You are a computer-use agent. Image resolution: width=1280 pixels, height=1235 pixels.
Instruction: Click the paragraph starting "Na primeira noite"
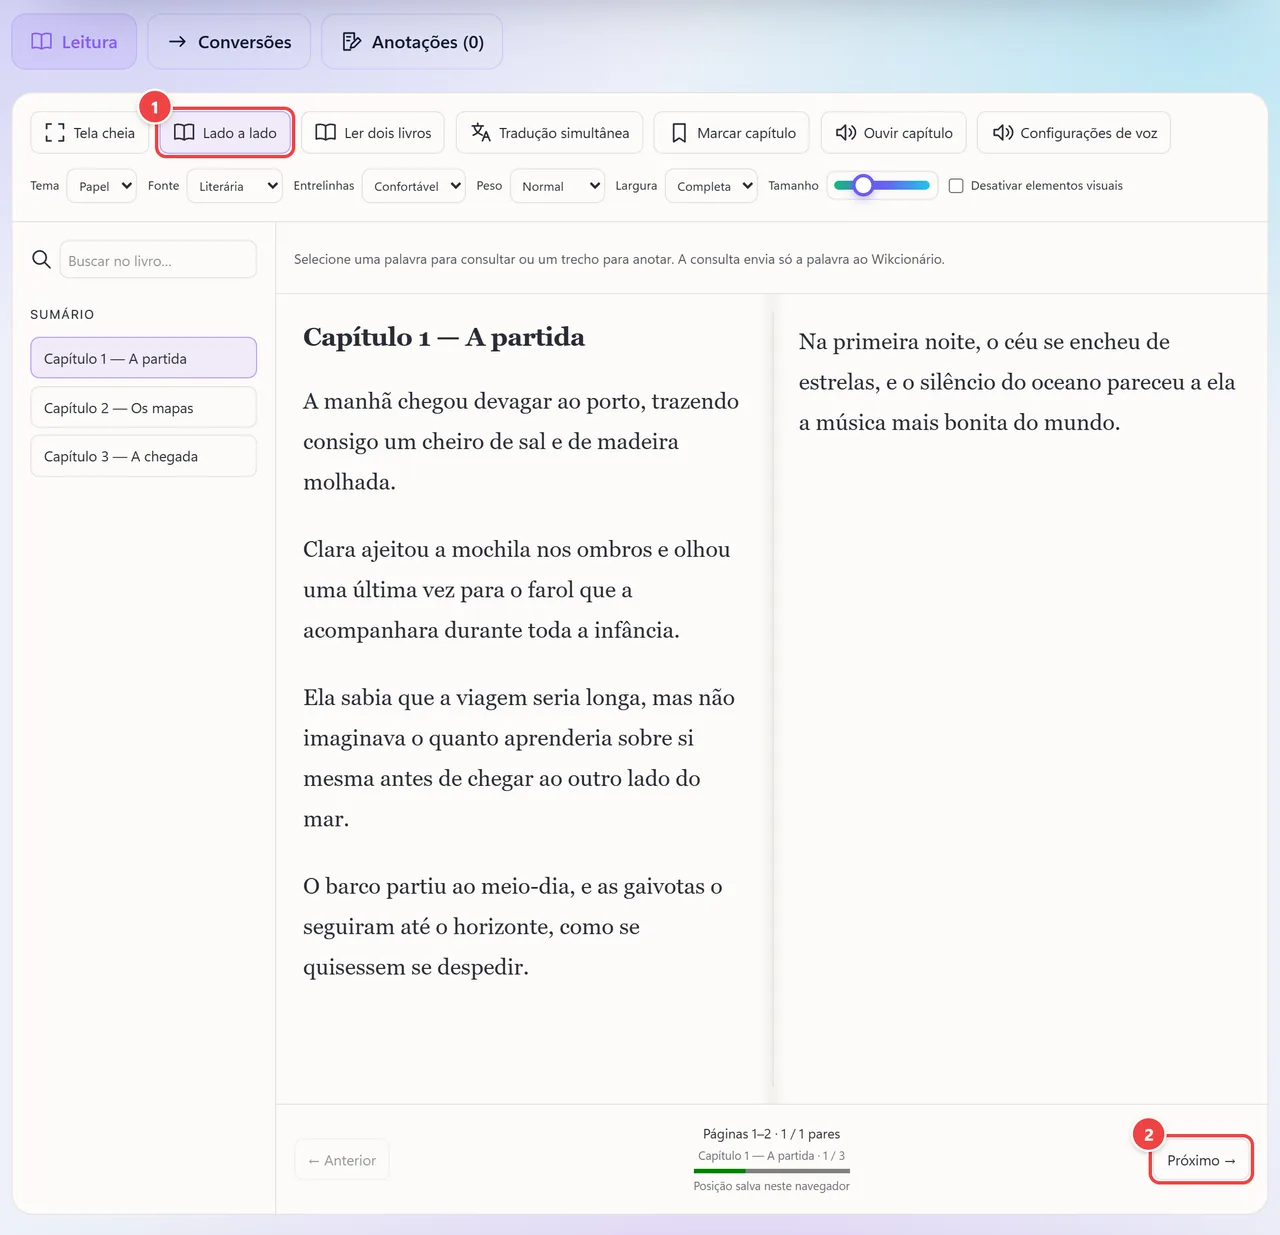[x=1017, y=382]
